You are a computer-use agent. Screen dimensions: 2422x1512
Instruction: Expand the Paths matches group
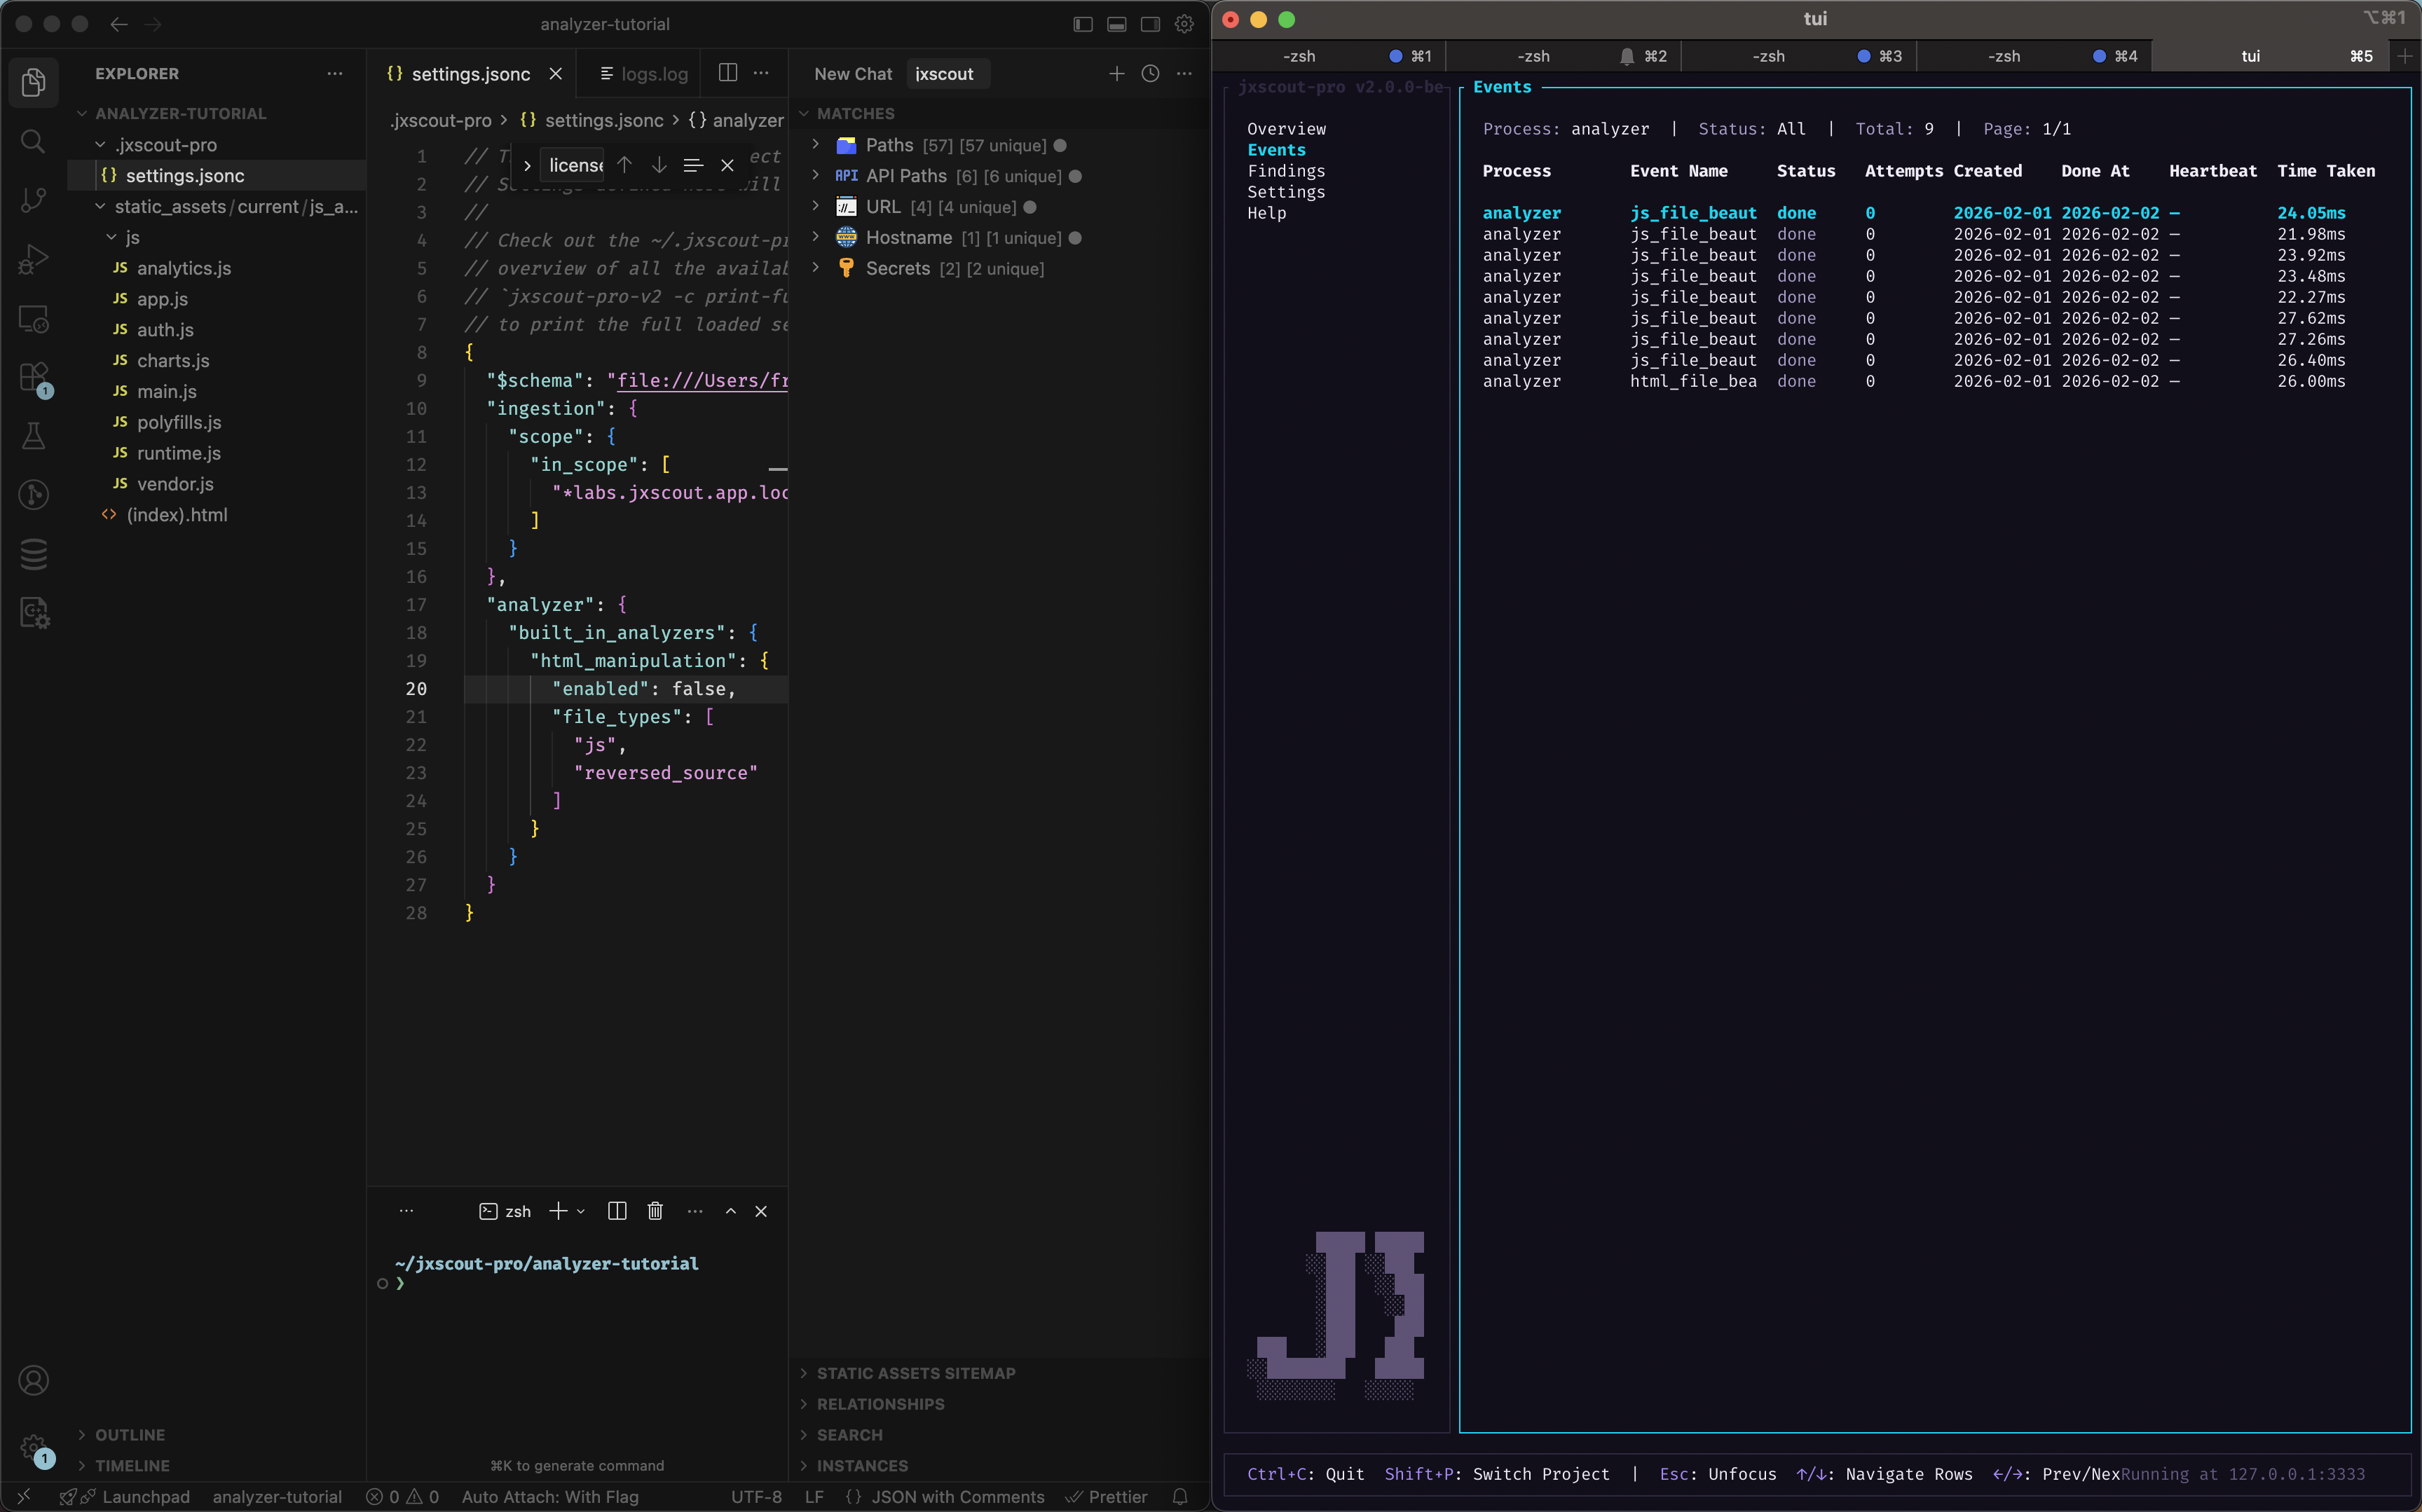816,145
